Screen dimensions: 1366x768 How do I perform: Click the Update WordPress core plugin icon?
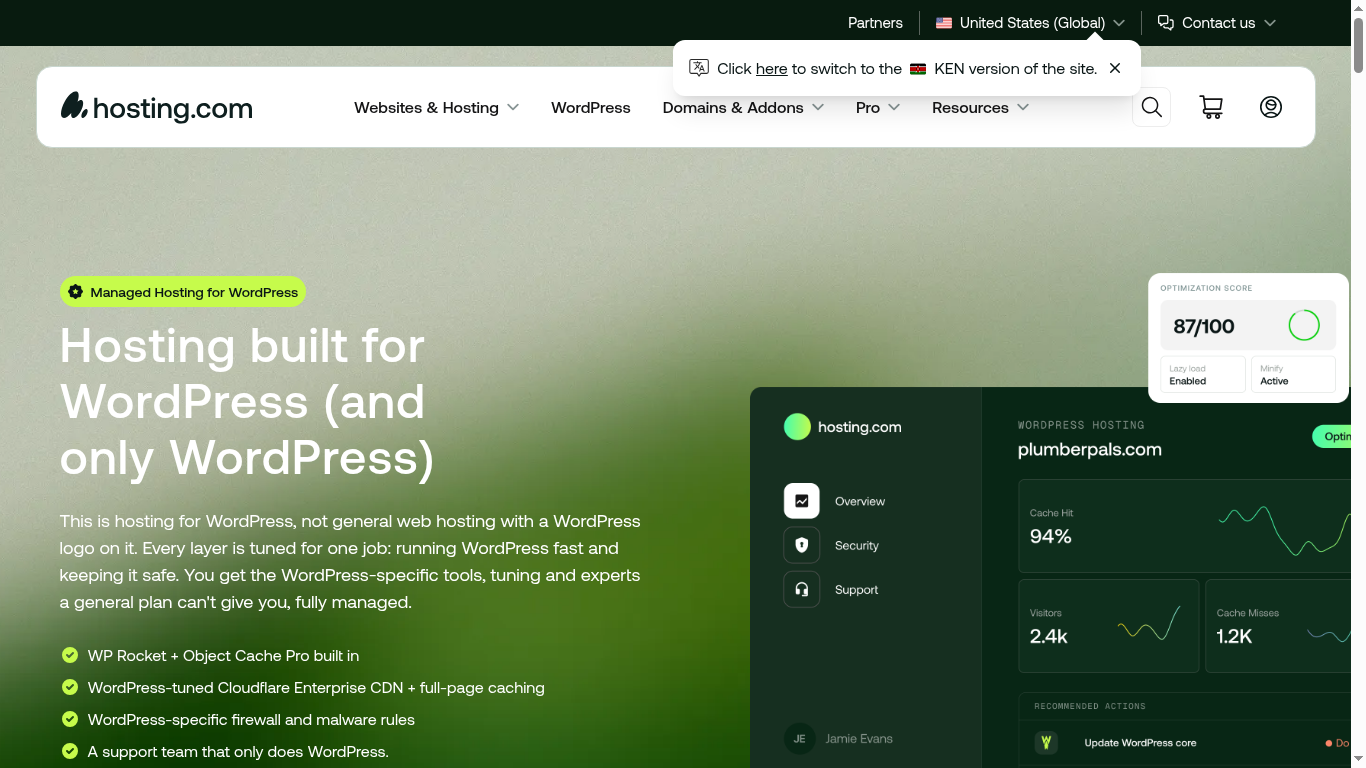[1046, 743]
